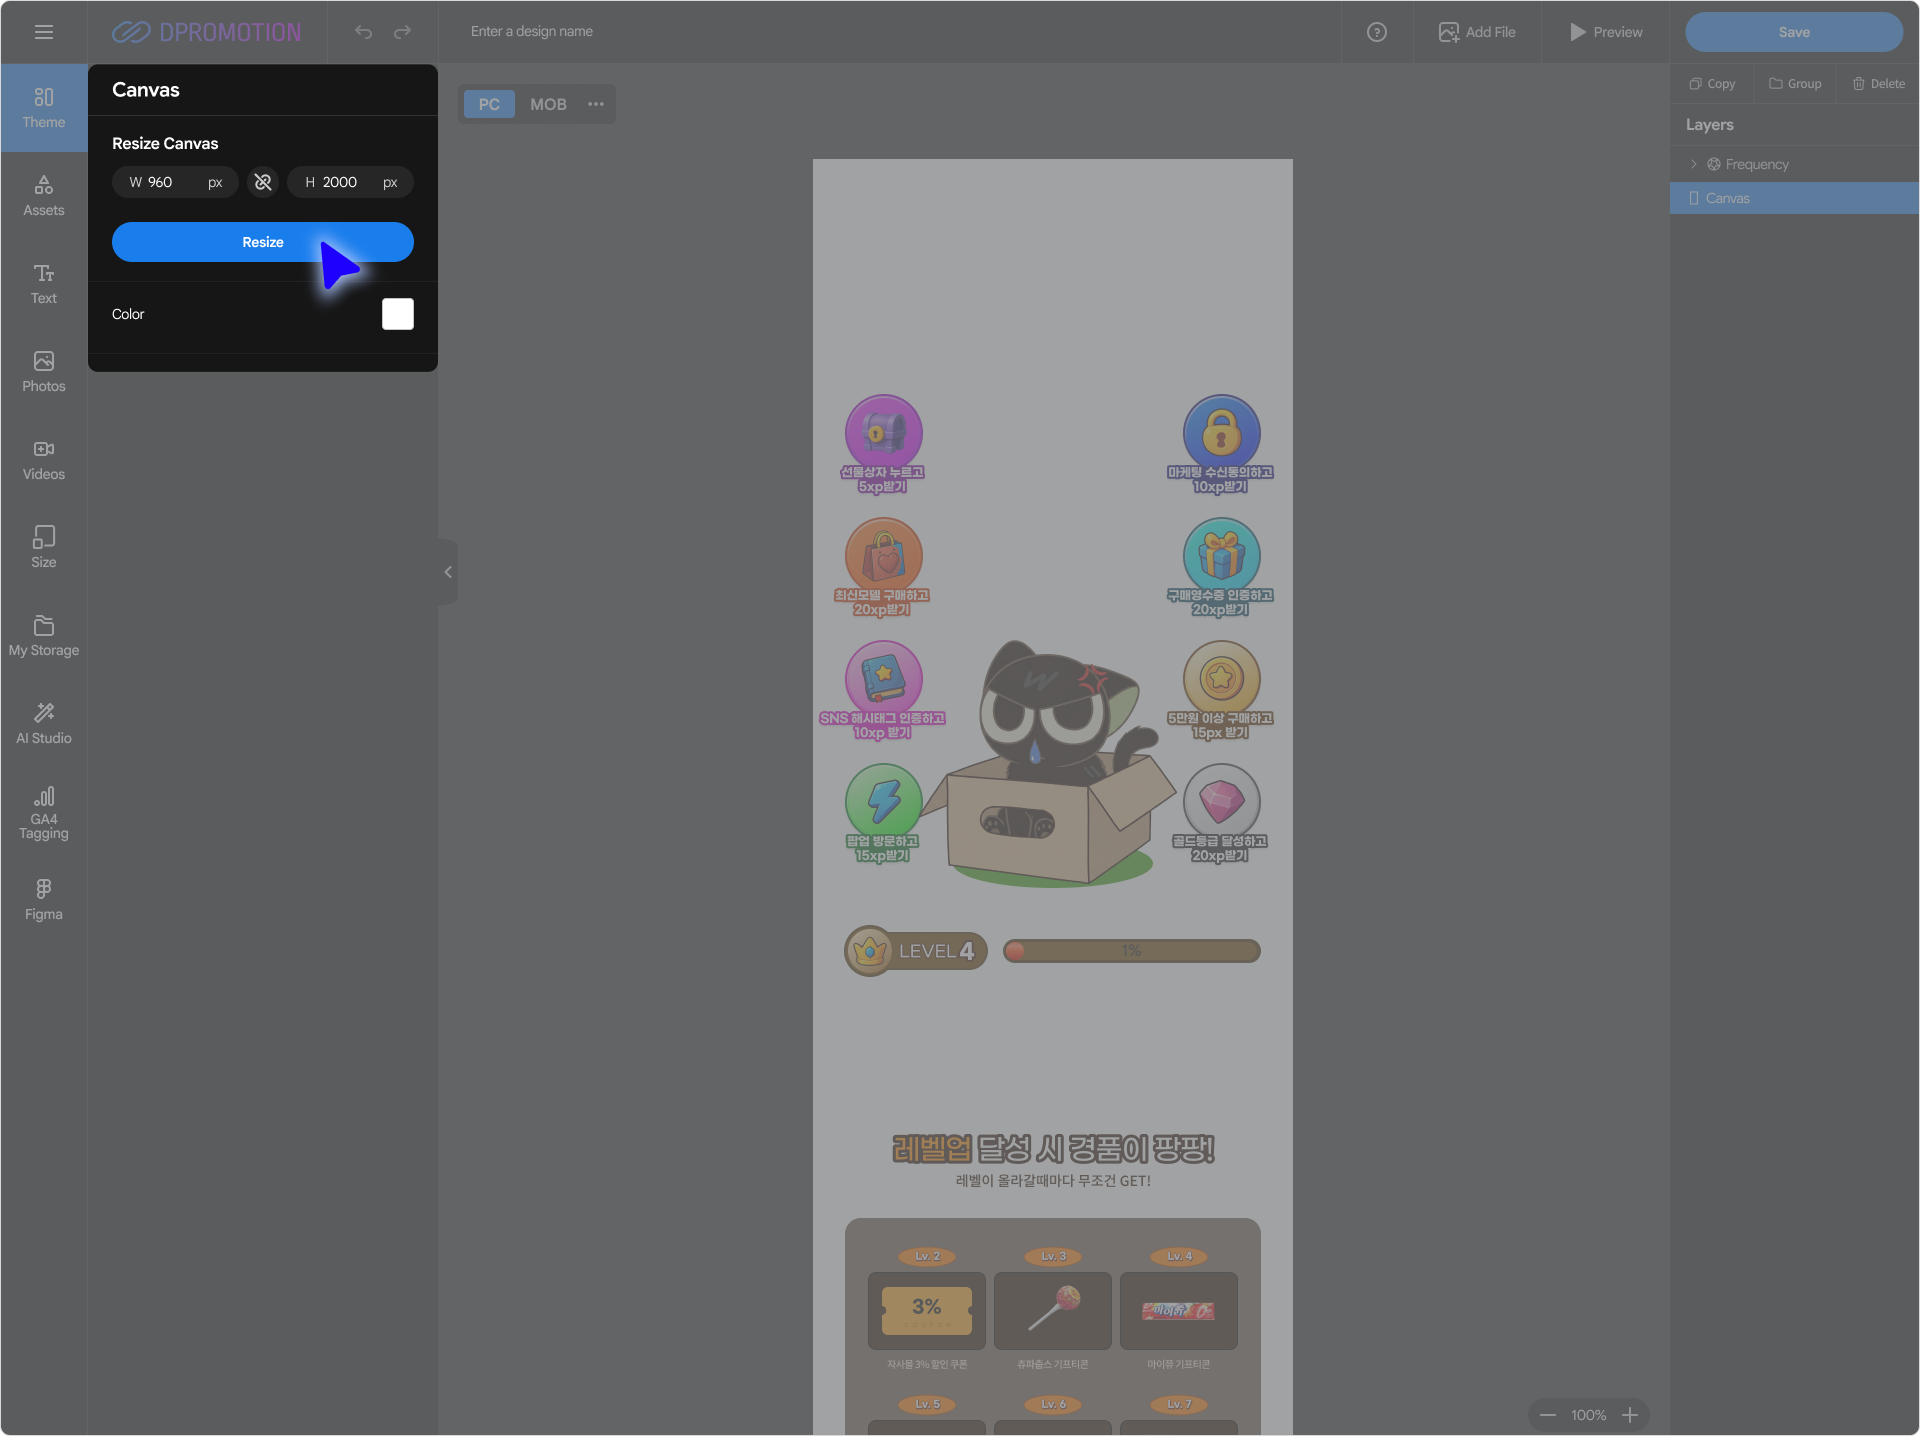The height and width of the screenshot is (1436, 1920).
Task: Click the design name input field
Action: (532, 32)
